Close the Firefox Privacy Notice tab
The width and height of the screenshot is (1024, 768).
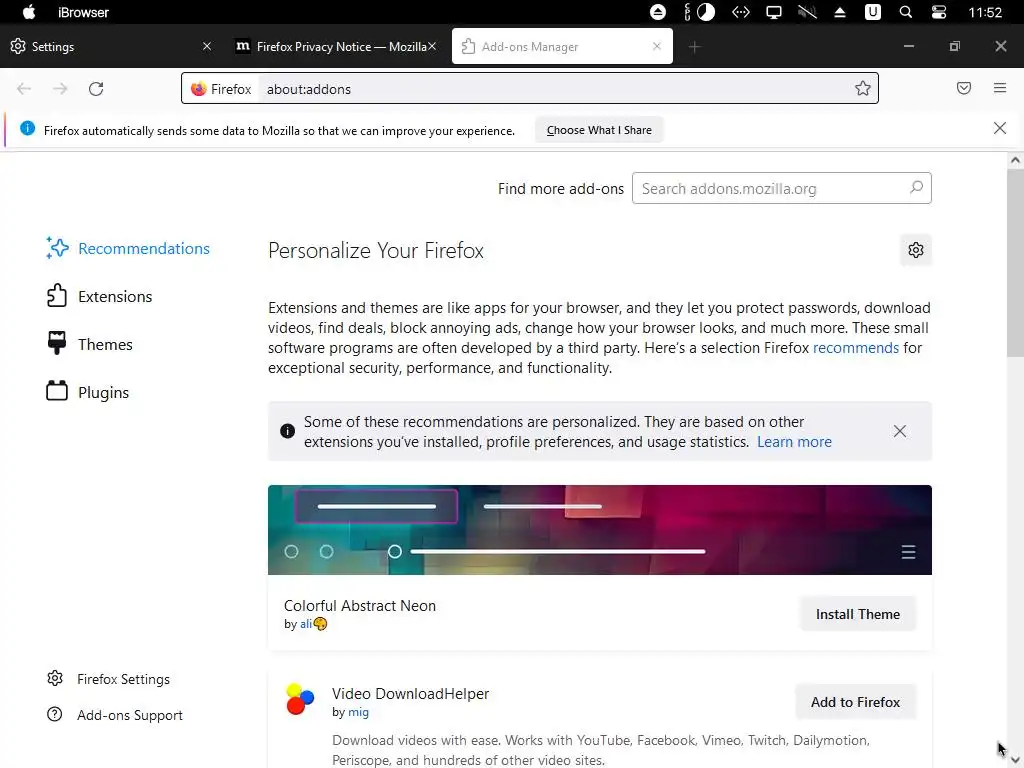pyautogui.click(x=432, y=46)
